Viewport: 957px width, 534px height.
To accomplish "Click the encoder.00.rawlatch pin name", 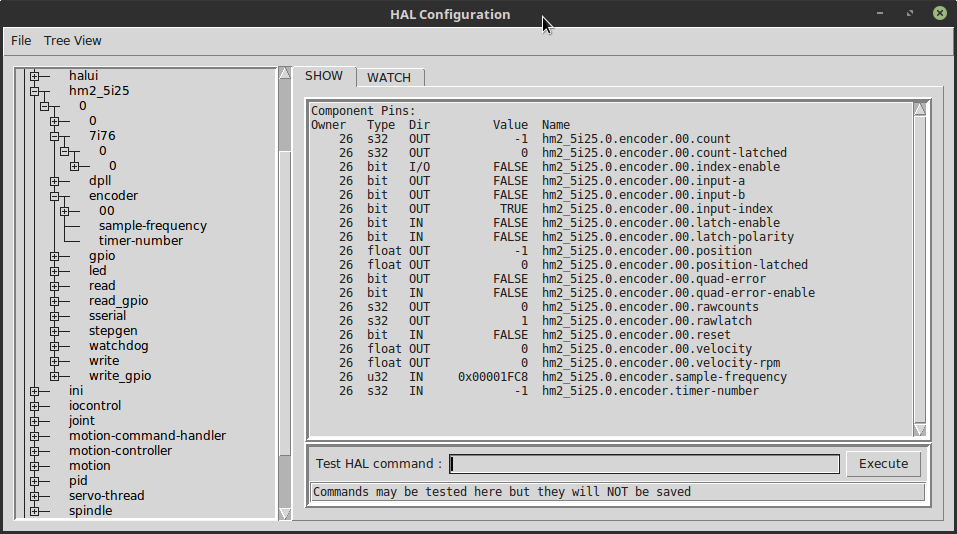I will coord(647,321).
